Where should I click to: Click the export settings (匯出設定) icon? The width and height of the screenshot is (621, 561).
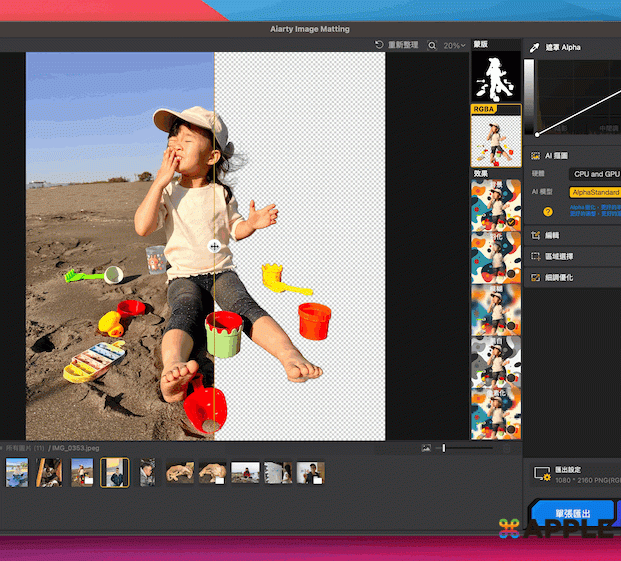pos(541,473)
